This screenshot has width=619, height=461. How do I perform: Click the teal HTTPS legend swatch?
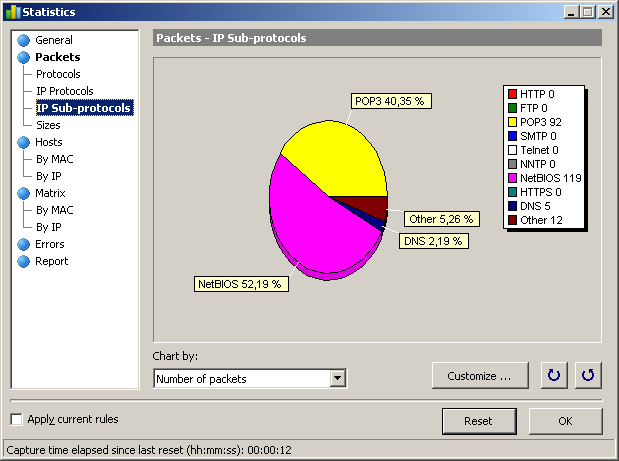click(512, 192)
